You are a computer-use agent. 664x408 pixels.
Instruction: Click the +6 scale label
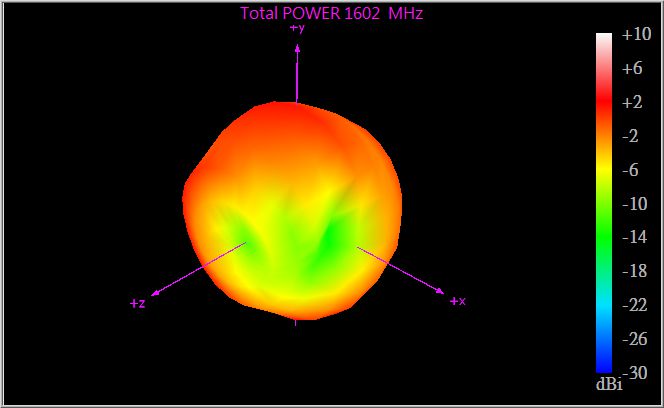pos(632,68)
